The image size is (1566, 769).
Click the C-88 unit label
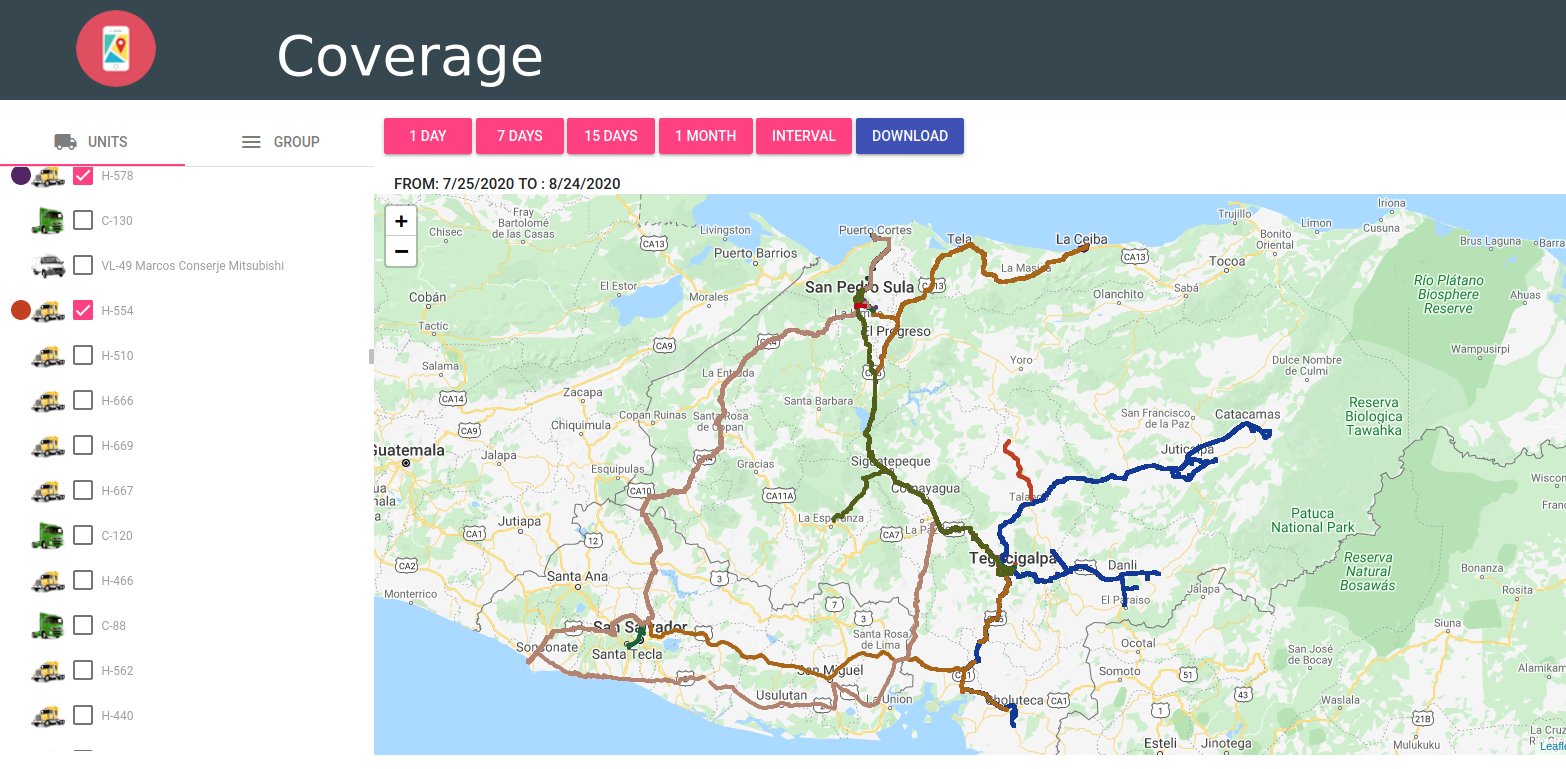click(x=115, y=626)
